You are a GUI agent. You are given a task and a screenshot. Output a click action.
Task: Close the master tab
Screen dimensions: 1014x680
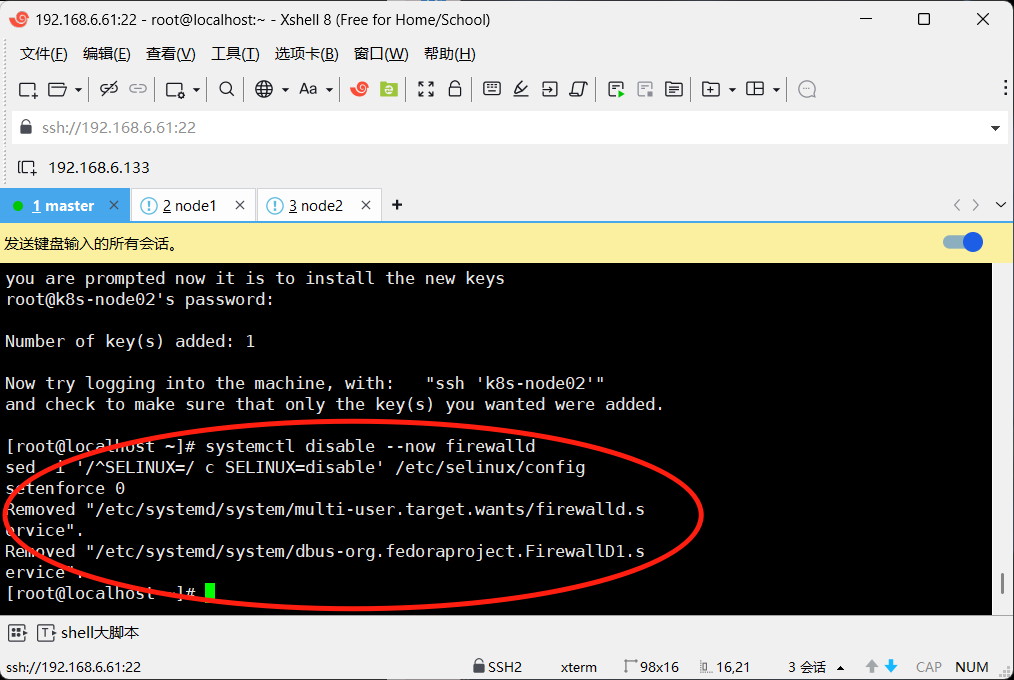pyautogui.click(x=114, y=205)
